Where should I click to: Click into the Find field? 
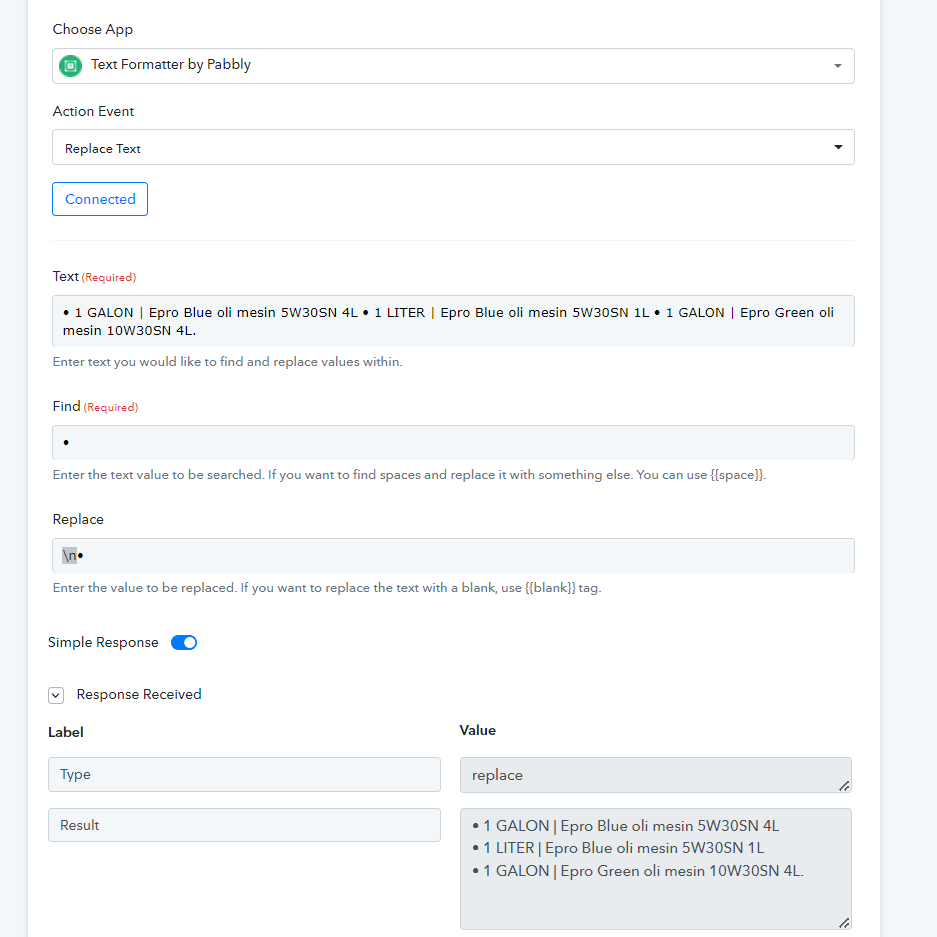click(x=453, y=442)
